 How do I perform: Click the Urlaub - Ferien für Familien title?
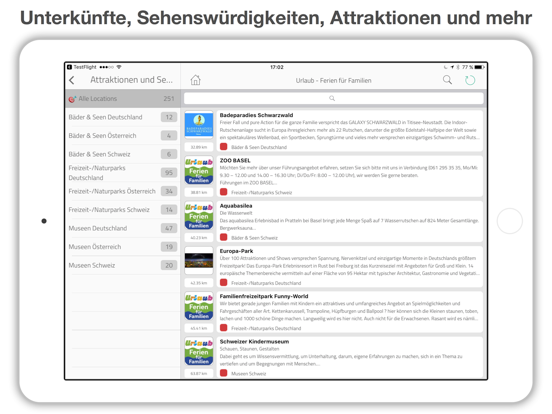333,81
